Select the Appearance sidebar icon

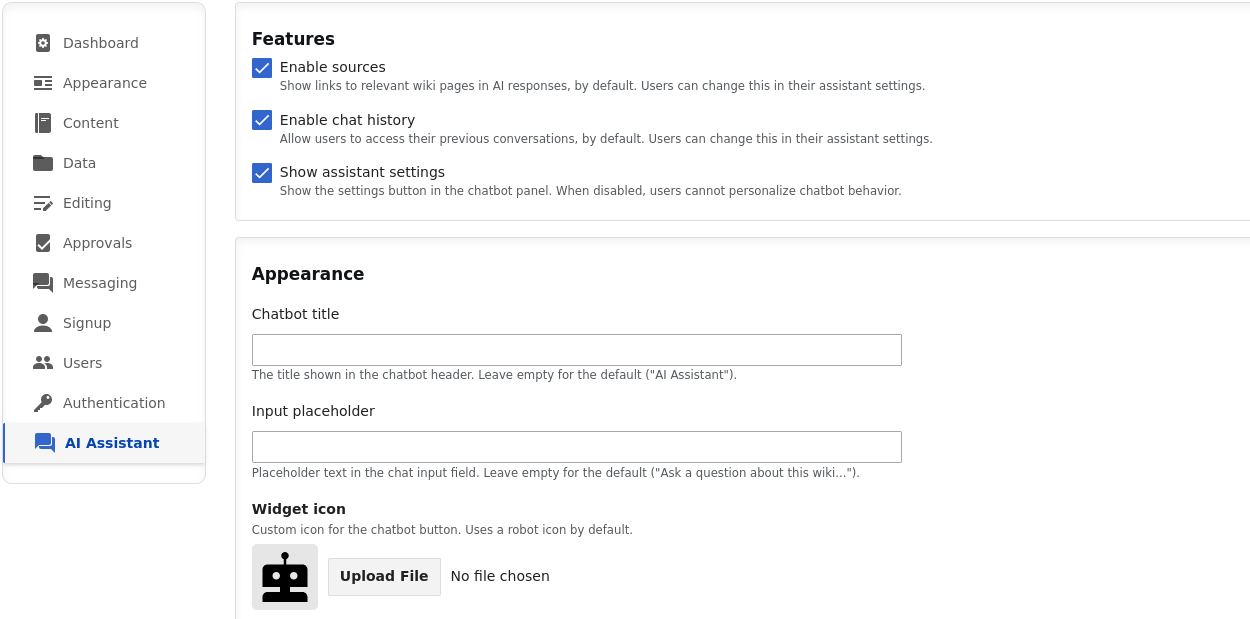(x=42, y=83)
